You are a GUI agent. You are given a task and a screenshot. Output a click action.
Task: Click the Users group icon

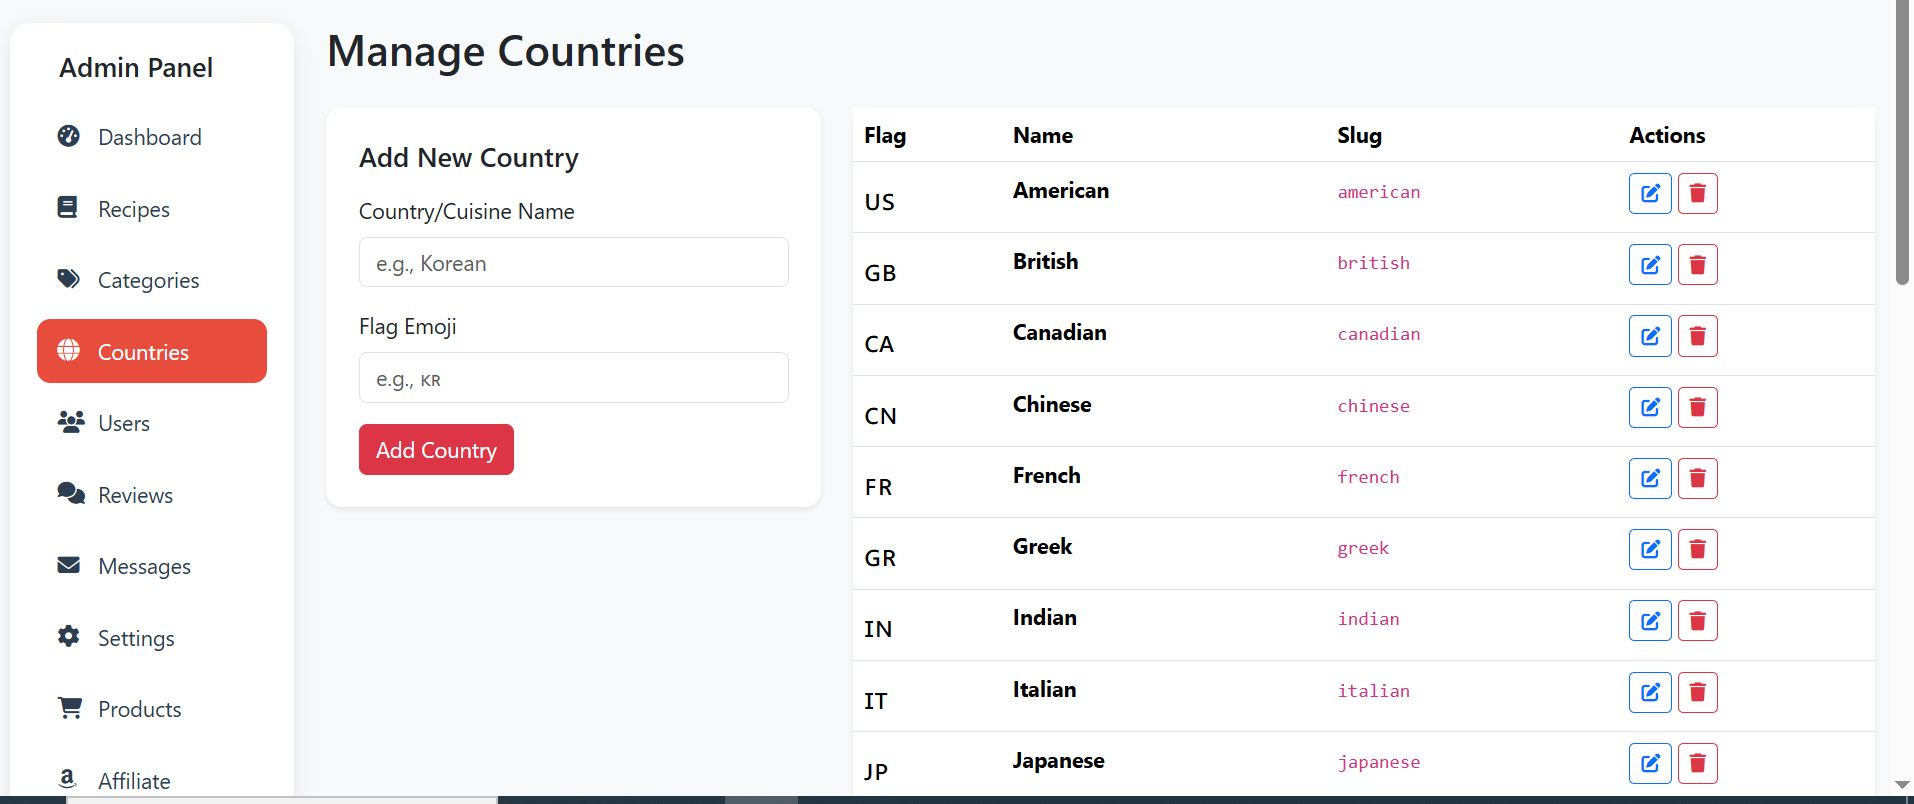coord(70,422)
